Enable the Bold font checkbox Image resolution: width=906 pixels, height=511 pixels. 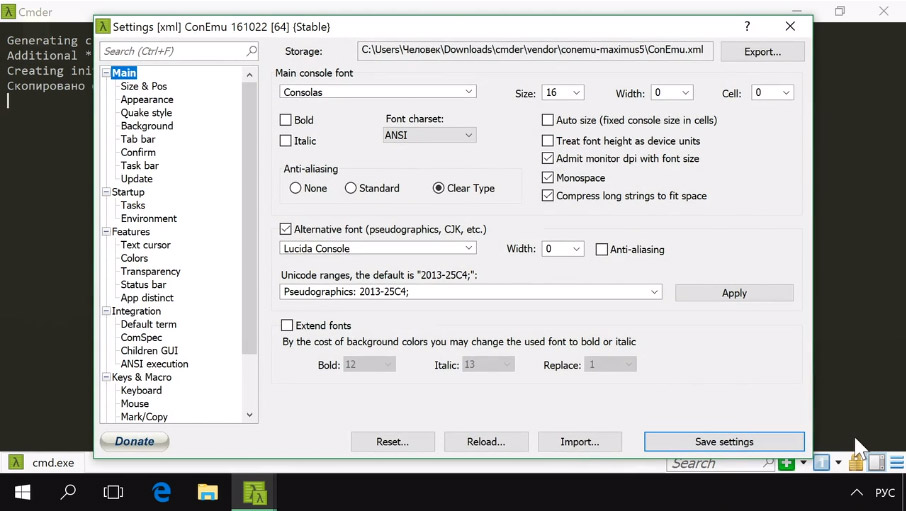click(286, 121)
